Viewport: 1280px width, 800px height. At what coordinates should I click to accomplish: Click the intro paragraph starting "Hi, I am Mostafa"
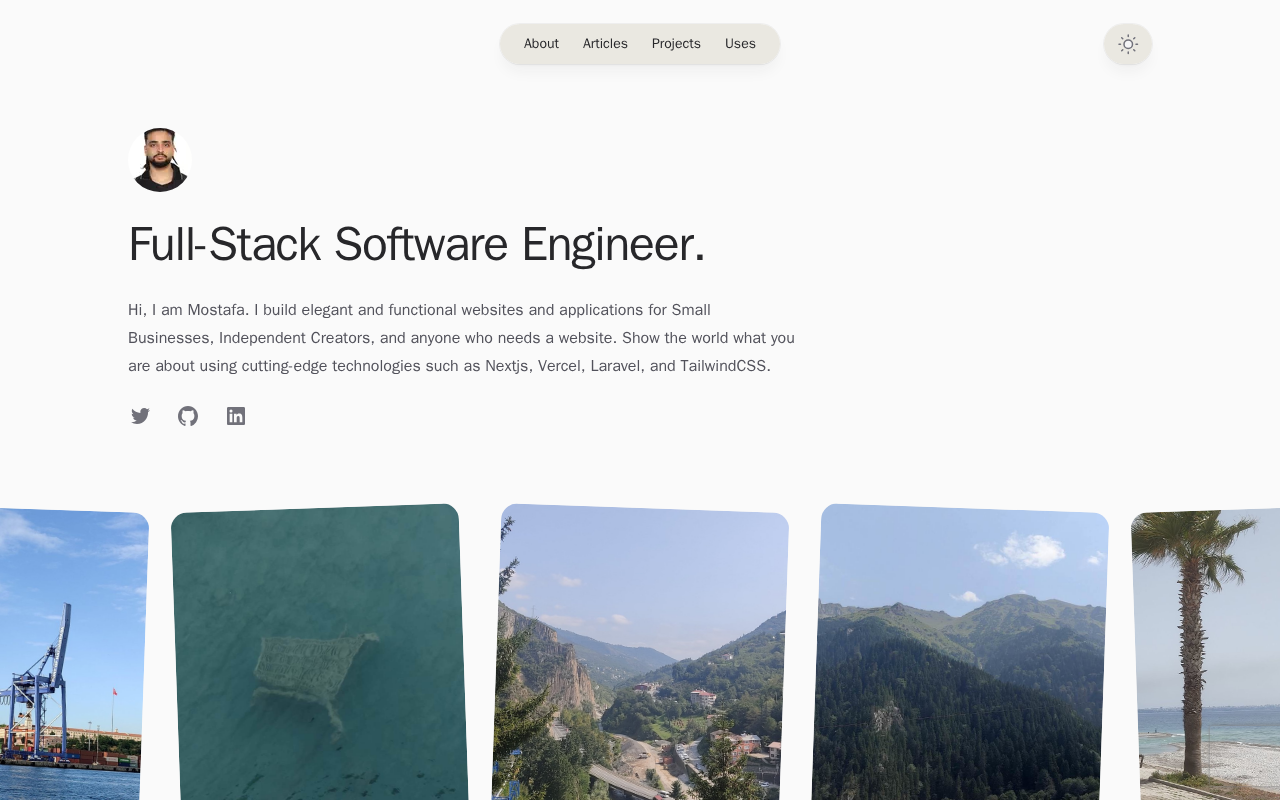(462, 338)
